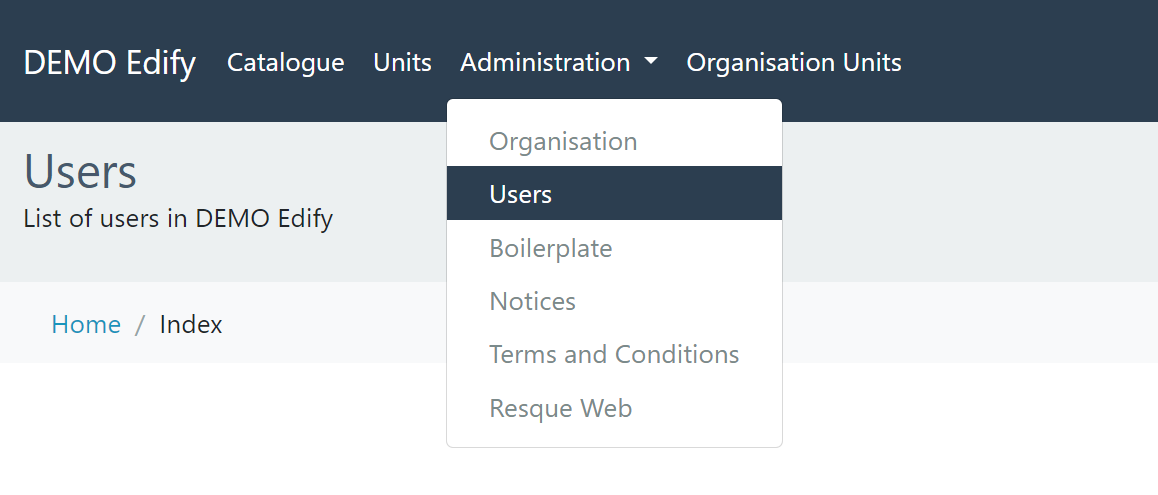Viewport: 1158px width, 495px height.
Task: Click the Index breadcrumb item
Action: [x=191, y=324]
